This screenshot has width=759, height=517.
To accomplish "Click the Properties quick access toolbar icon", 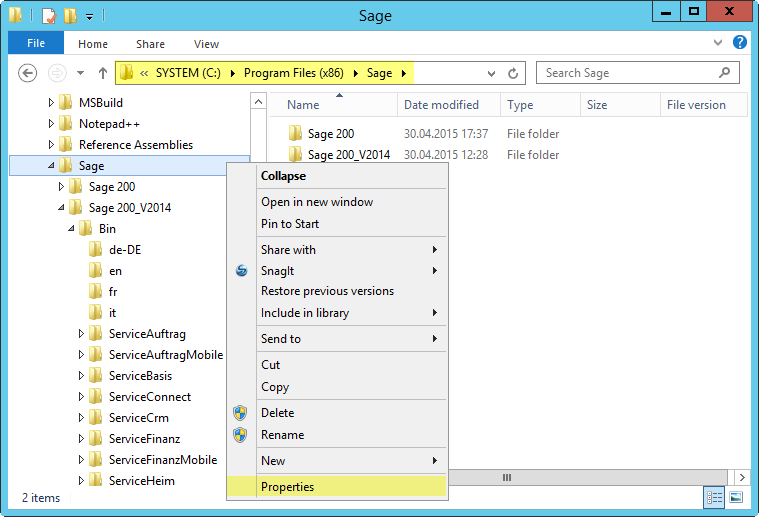I will pos(49,16).
